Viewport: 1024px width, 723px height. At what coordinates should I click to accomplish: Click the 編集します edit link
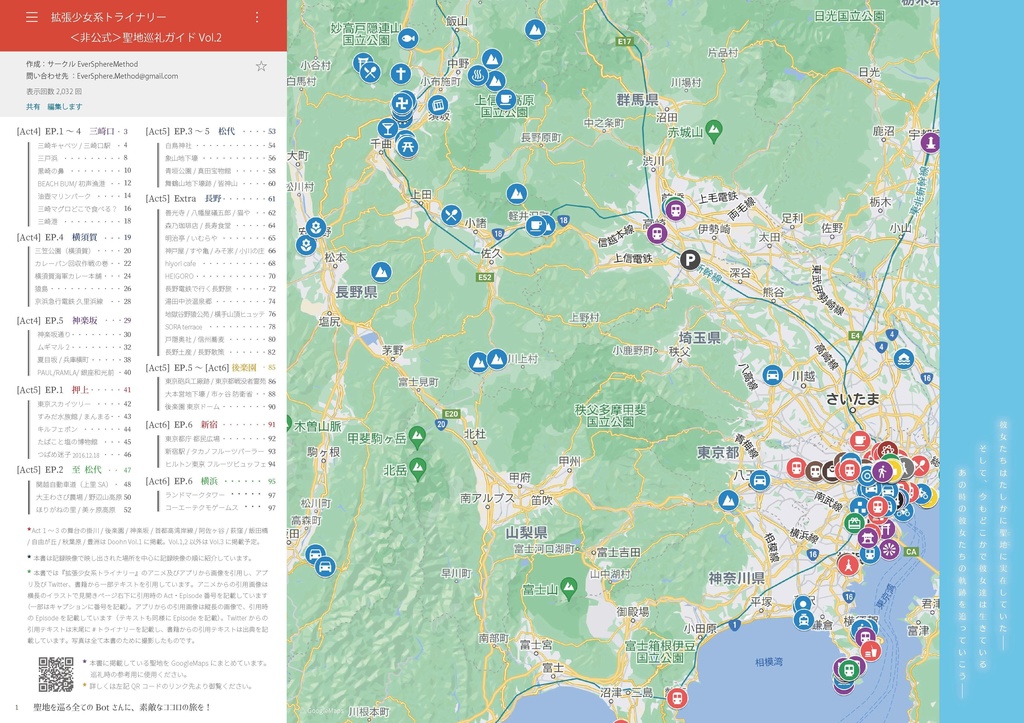click(65, 106)
